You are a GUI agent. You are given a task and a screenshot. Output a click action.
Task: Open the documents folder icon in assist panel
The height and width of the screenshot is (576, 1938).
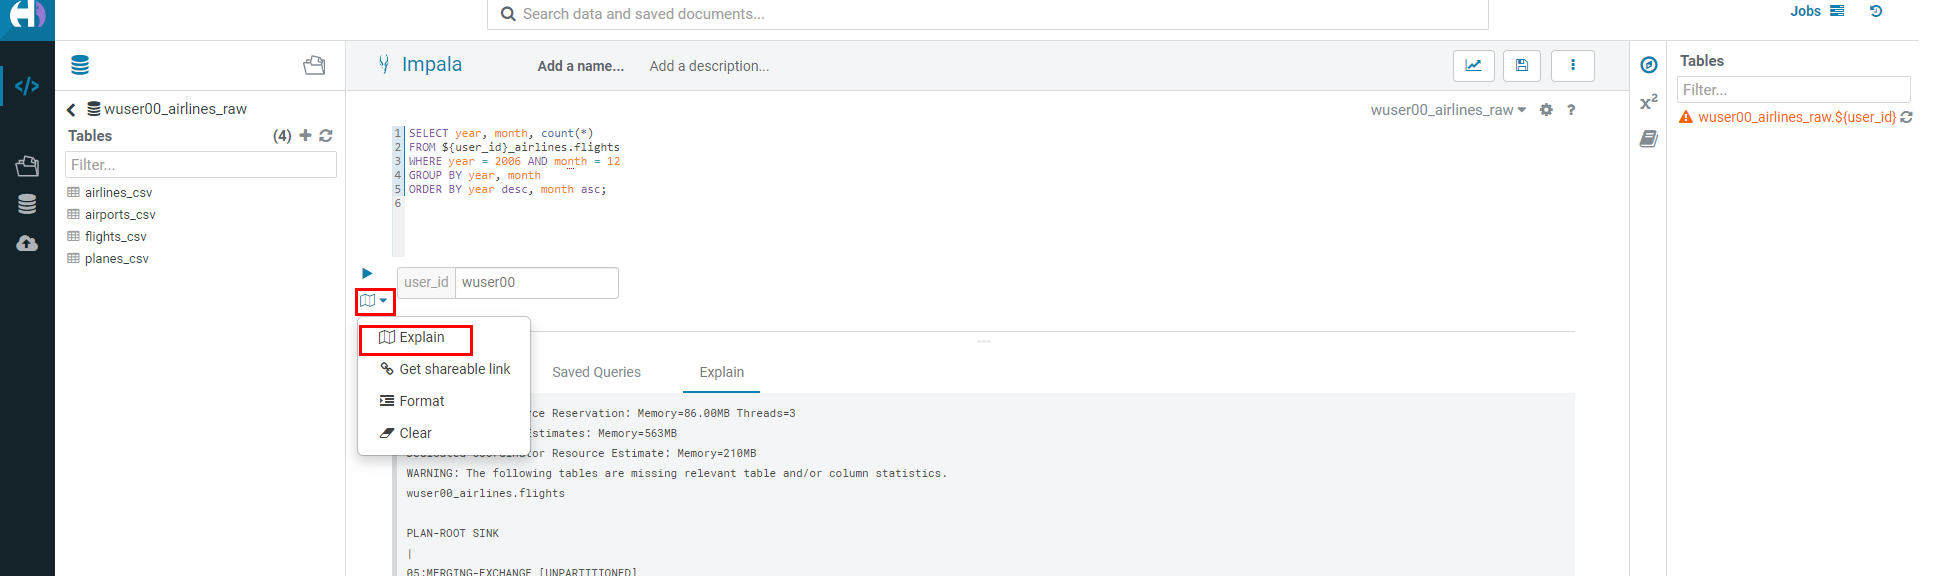[x=314, y=65]
